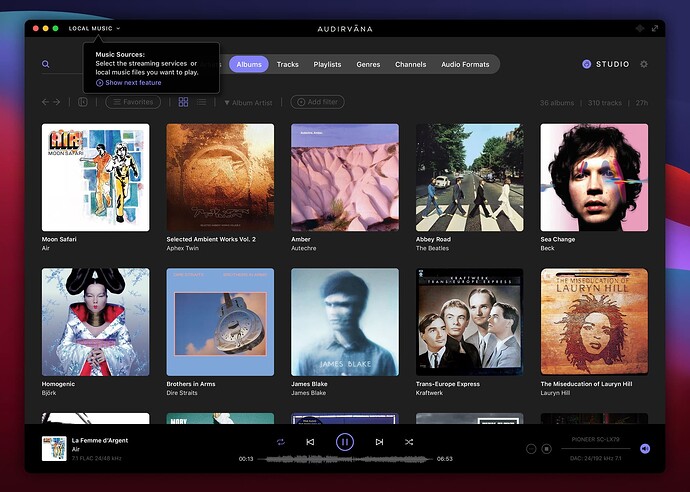The height and width of the screenshot is (492, 690).
Task: Open the Sea Change album cover
Action: pos(594,177)
